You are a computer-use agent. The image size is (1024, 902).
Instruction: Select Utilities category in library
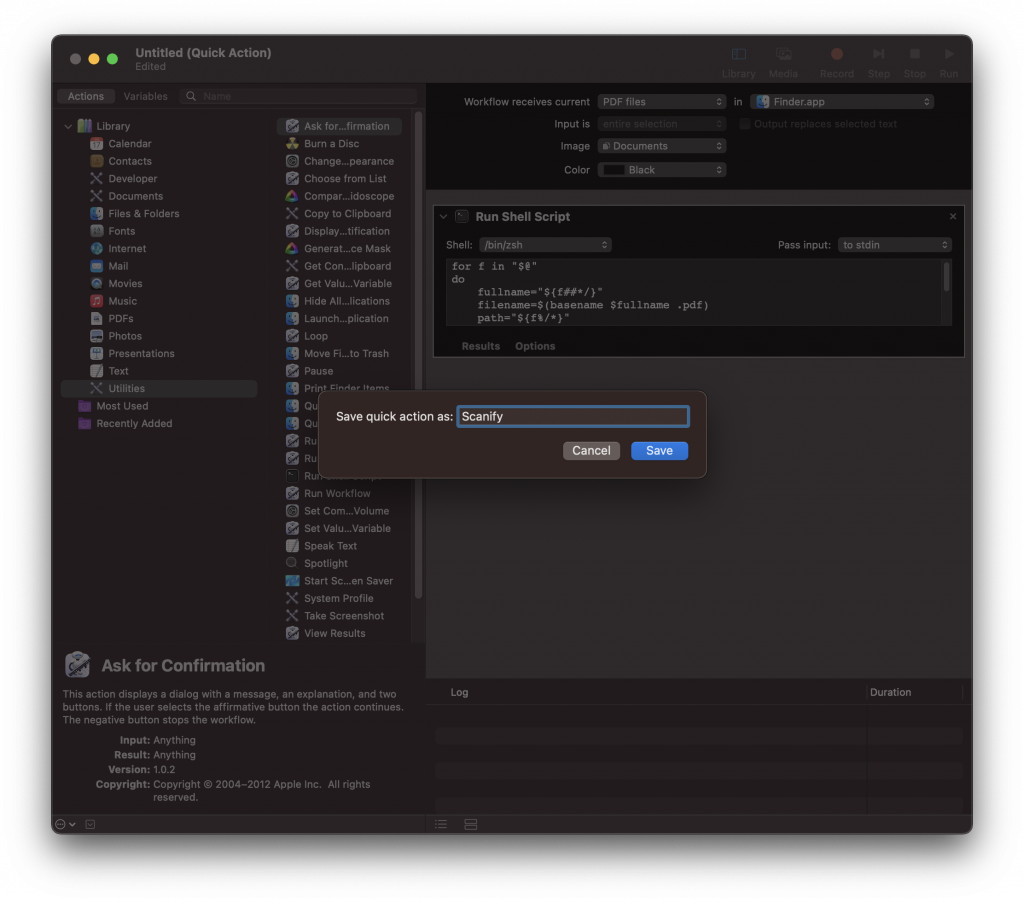(x=159, y=389)
